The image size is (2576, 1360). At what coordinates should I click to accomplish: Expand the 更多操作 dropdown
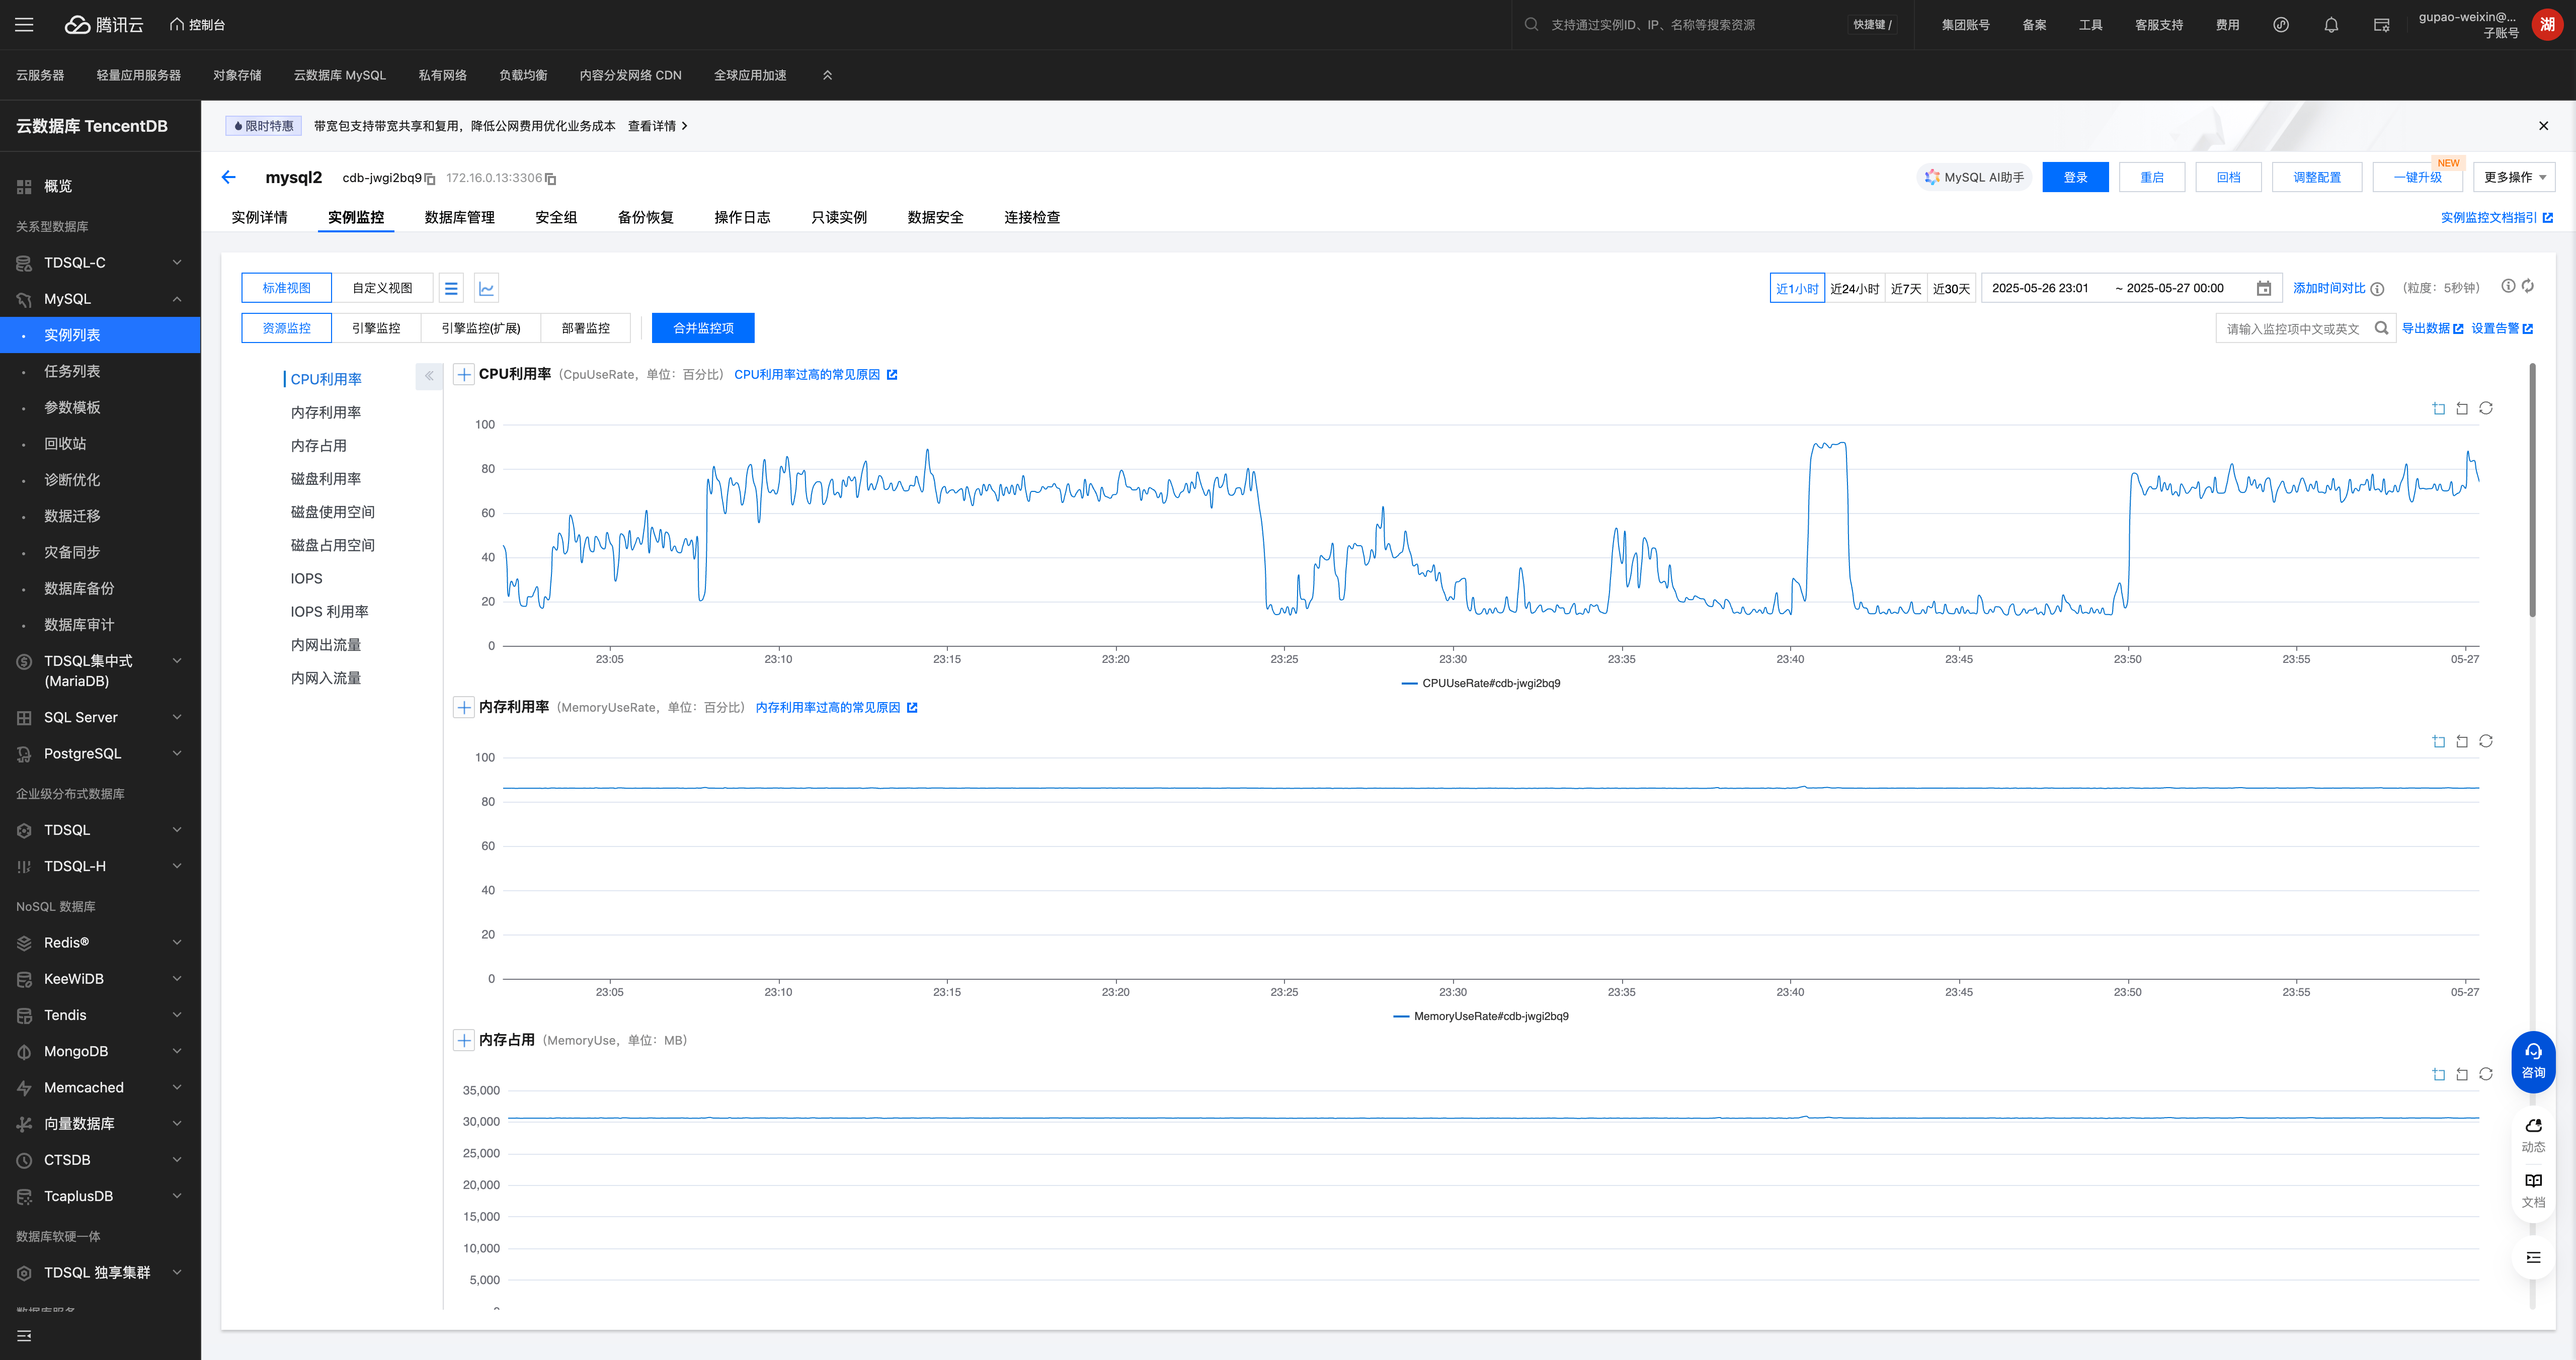[x=2514, y=177]
